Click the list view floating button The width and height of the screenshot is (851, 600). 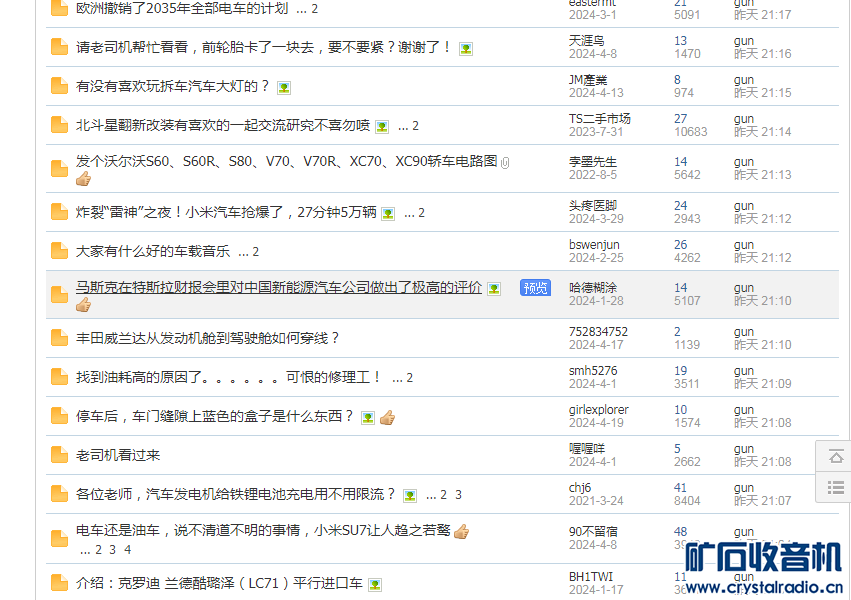pyautogui.click(x=836, y=488)
